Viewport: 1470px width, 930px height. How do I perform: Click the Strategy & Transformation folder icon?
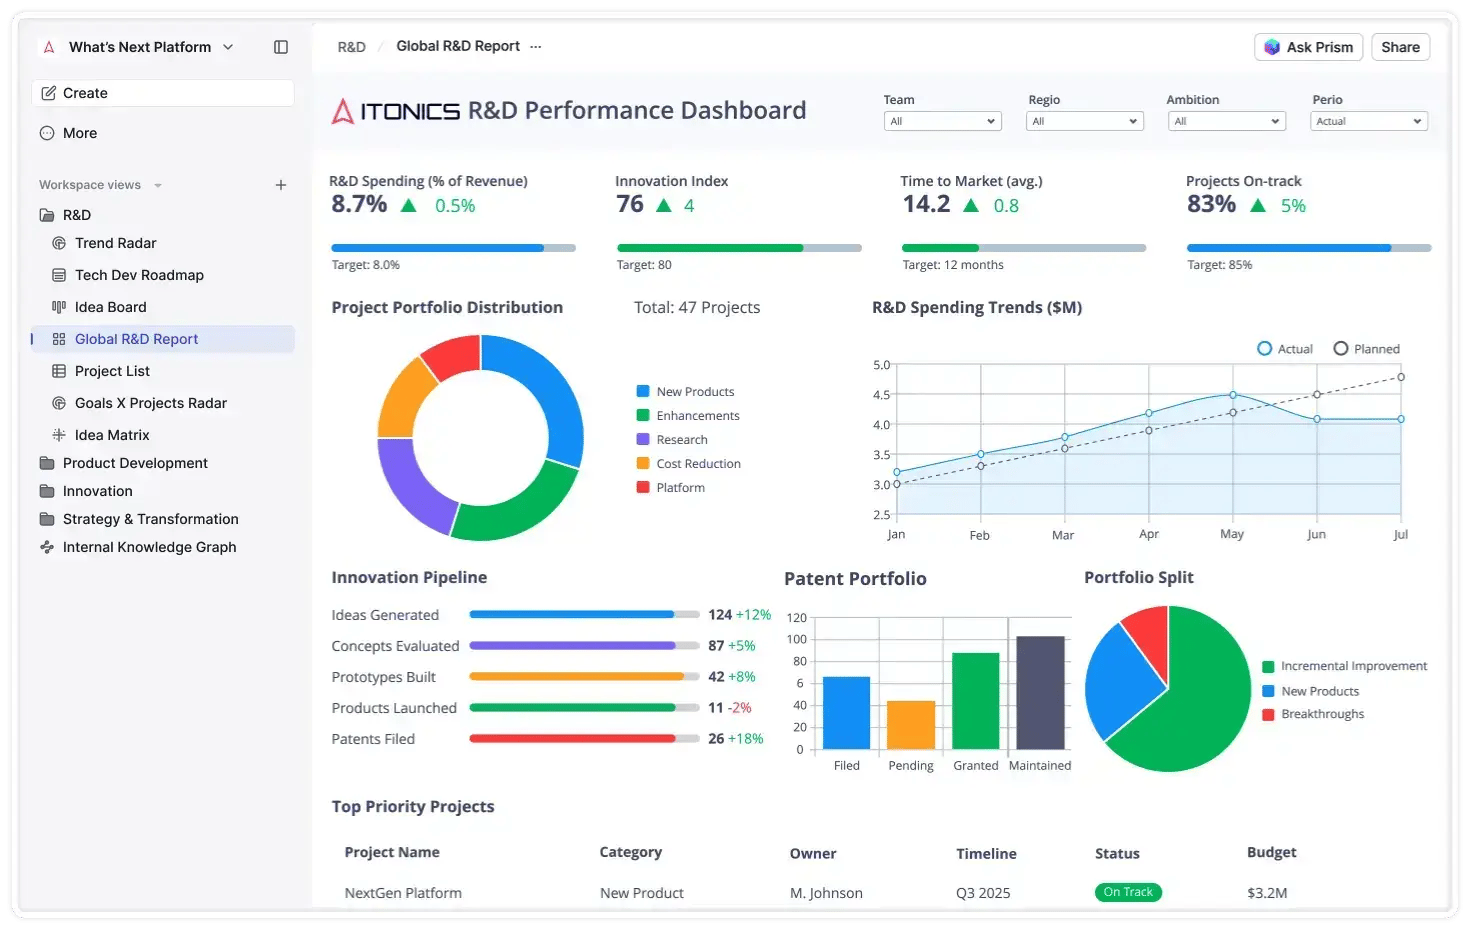(47, 519)
